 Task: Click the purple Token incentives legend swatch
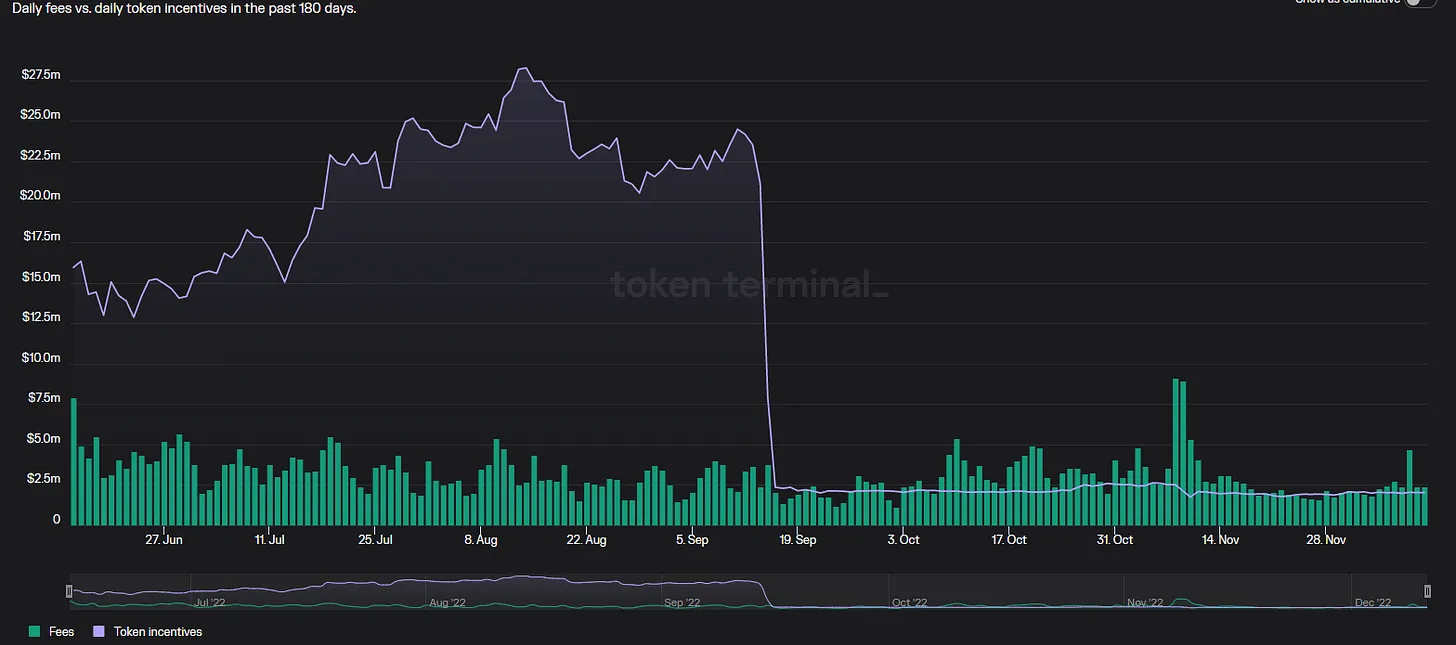click(x=98, y=632)
